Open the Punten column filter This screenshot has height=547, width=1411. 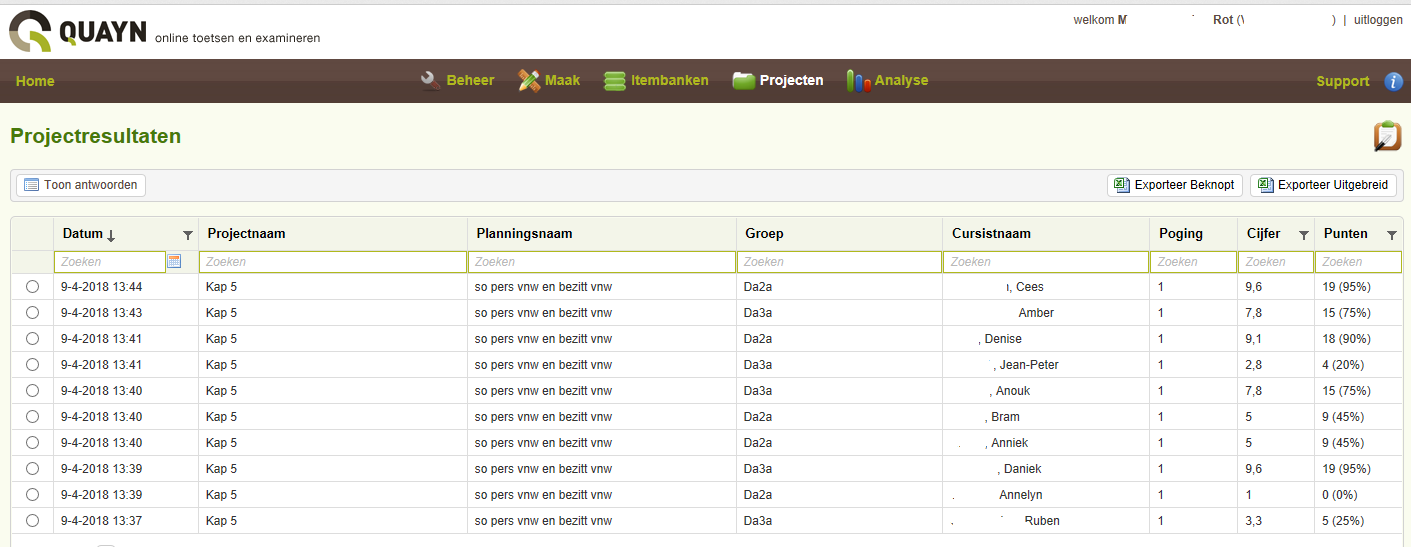tap(1392, 235)
